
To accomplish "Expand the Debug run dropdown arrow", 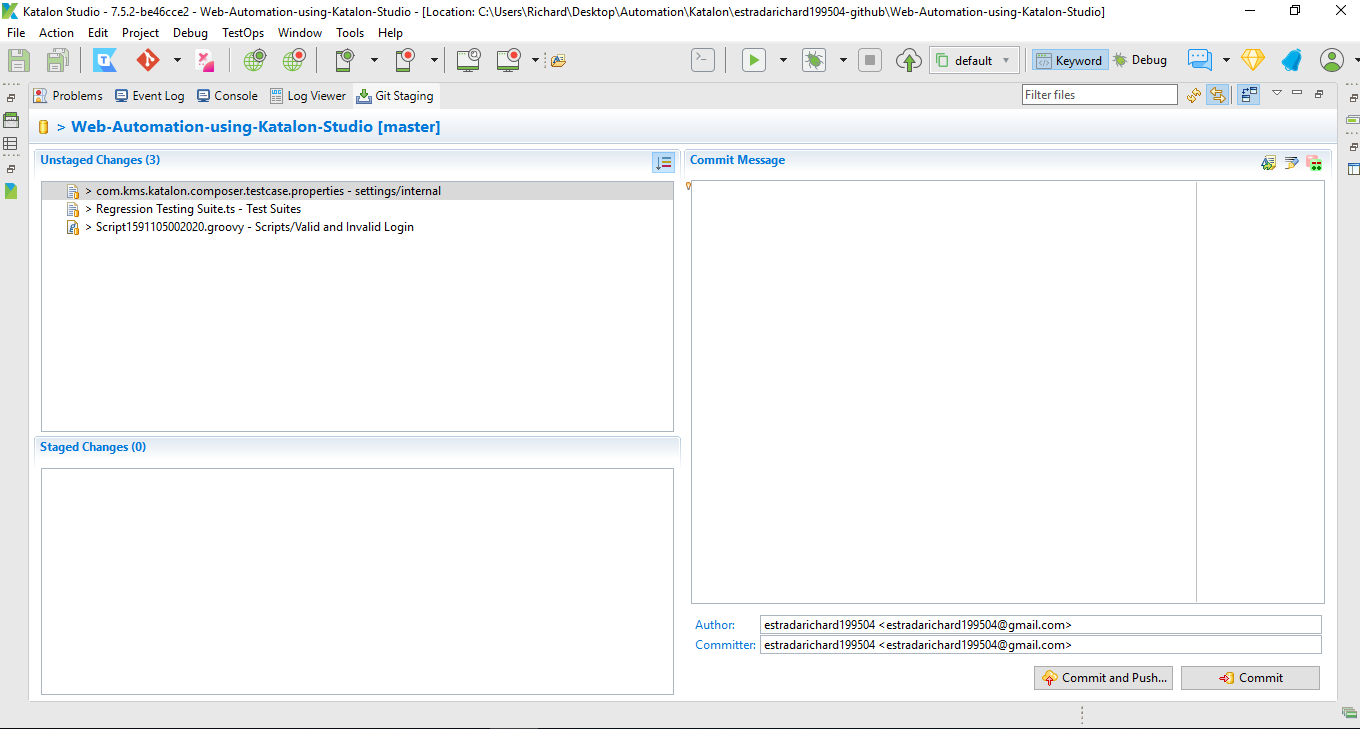I will pos(843,60).
